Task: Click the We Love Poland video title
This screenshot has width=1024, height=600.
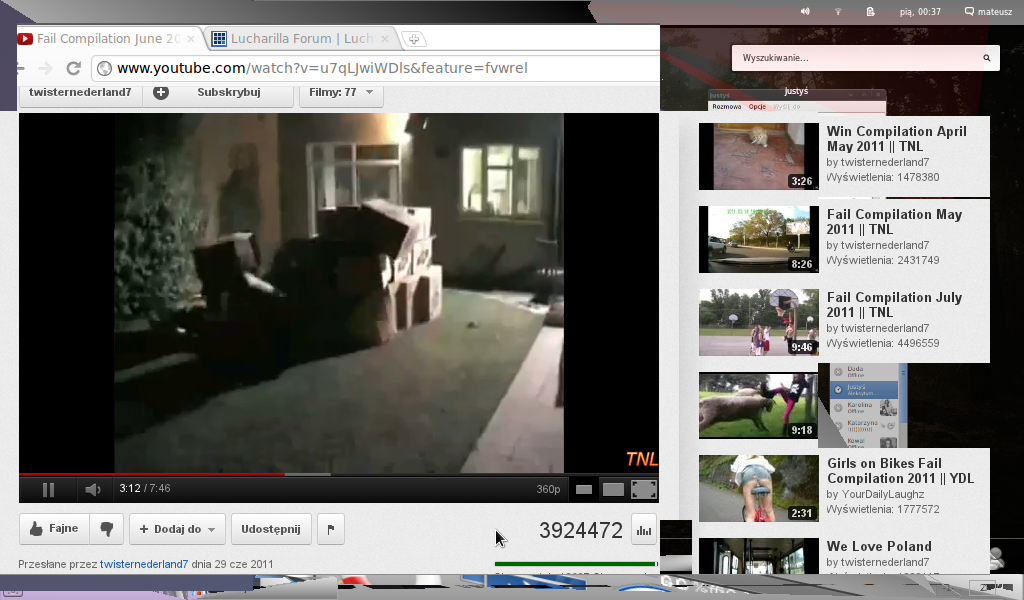Action: pos(879,546)
